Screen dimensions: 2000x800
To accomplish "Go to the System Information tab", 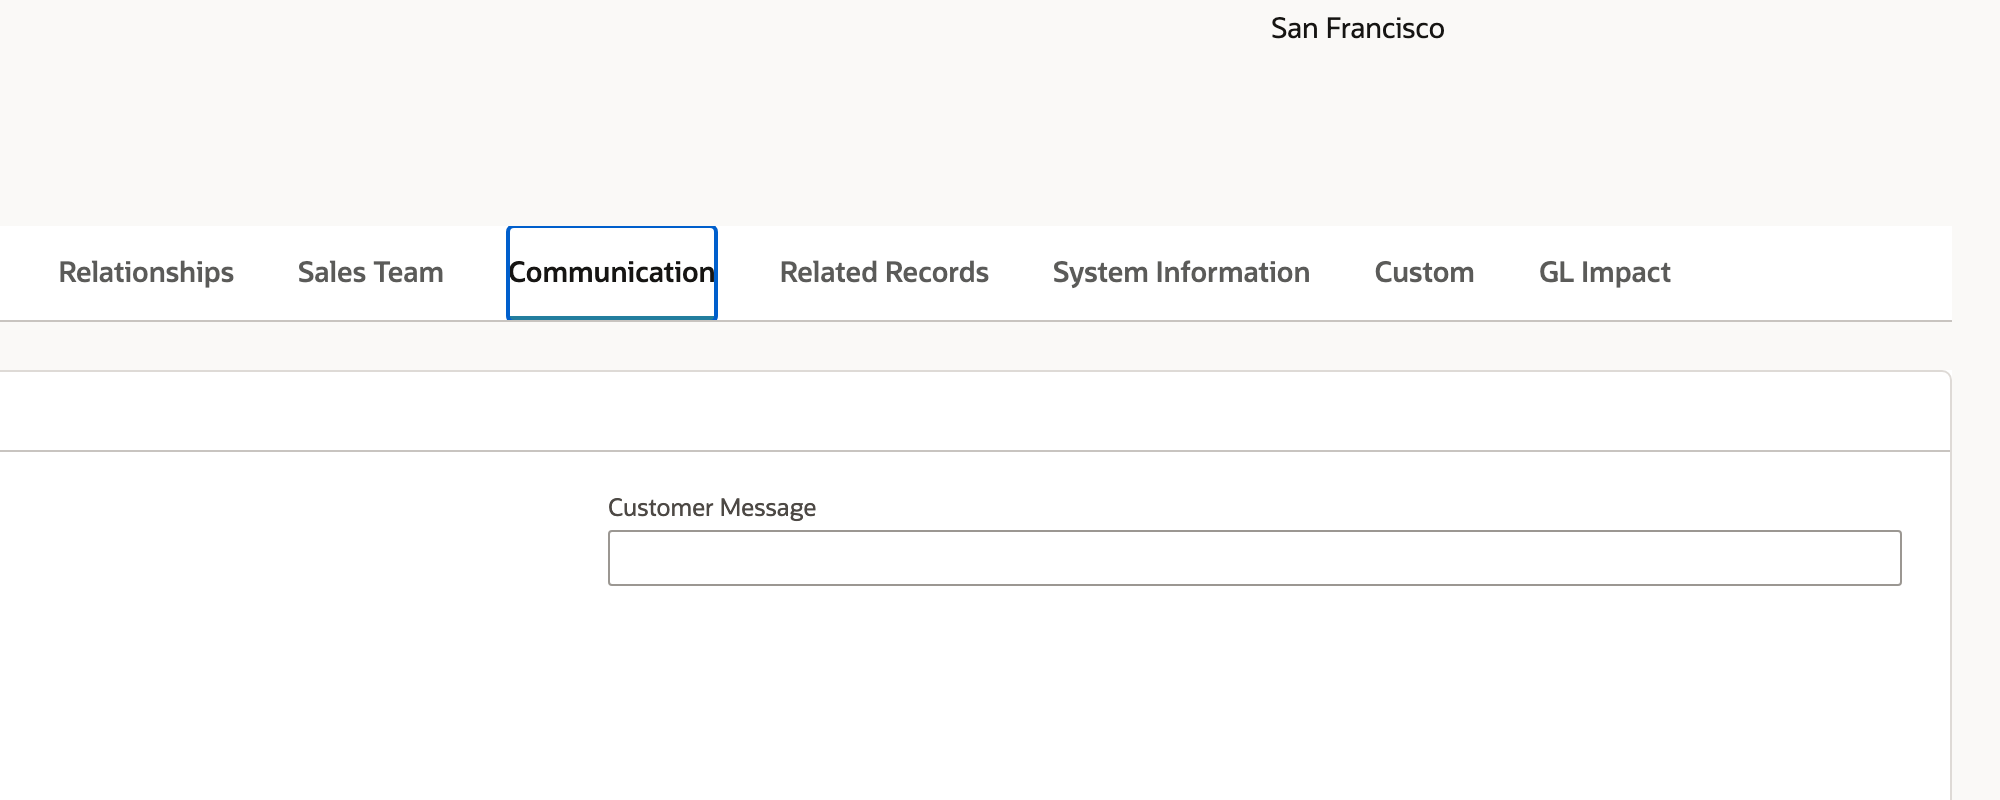I will [x=1181, y=272].
